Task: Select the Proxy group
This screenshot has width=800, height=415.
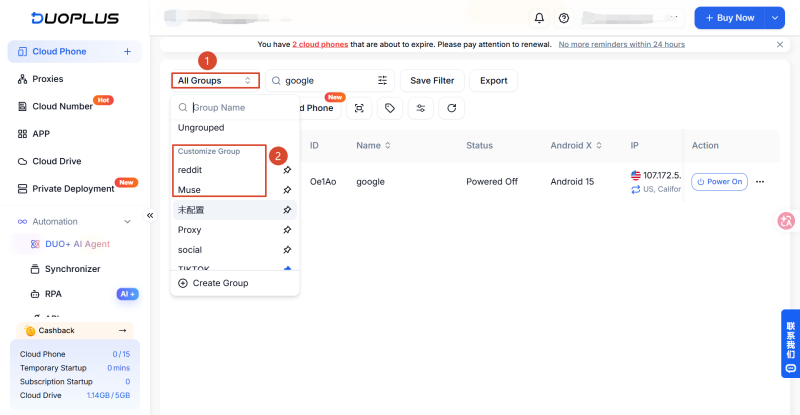Action: (189, 230)
